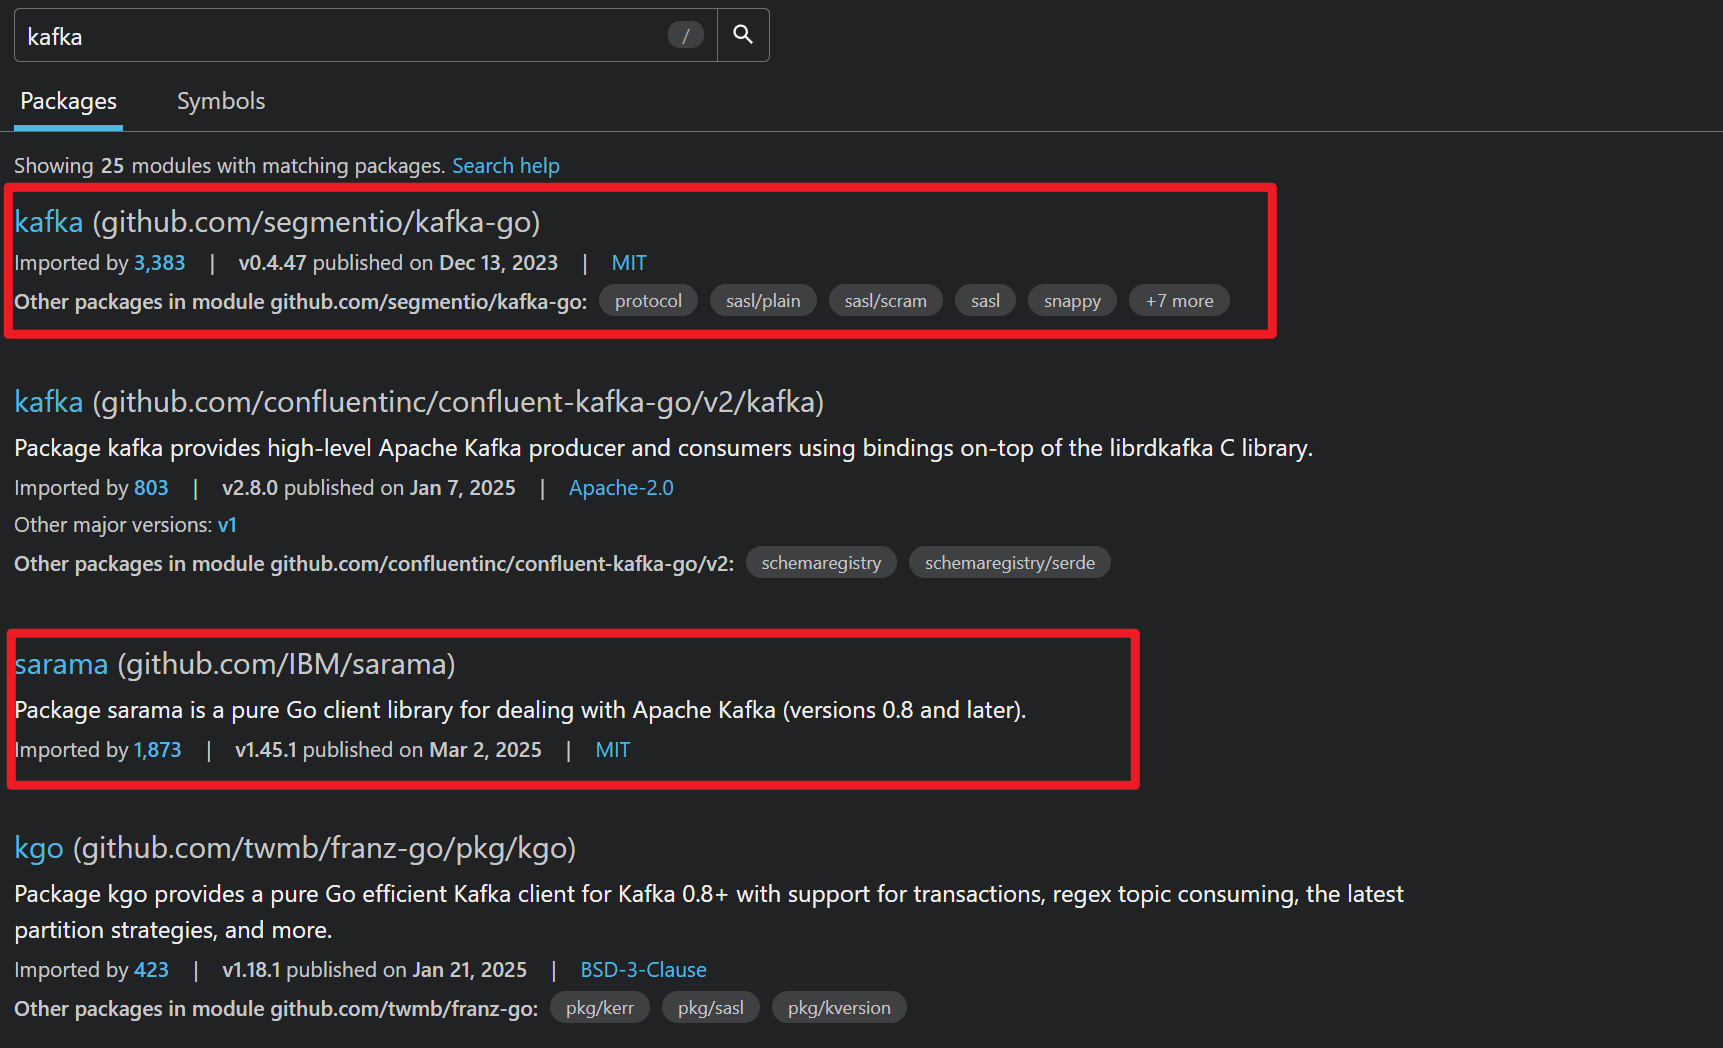Open kgo package from franz-go
The height and width of the screenshot is (1048, 1723).
[39, 848]
